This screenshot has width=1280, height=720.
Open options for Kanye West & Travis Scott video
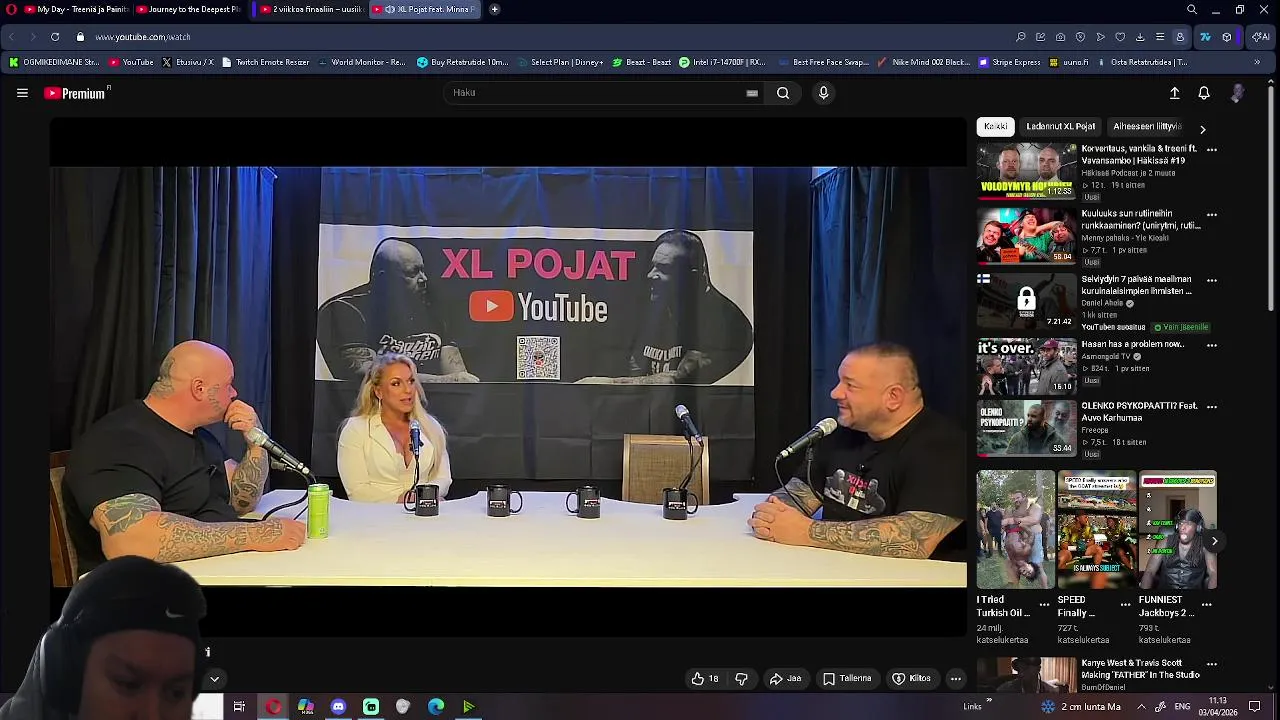point(1212,663)
